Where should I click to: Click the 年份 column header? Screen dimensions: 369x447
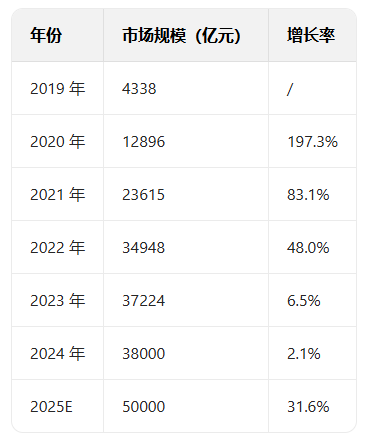pos(46,35)
